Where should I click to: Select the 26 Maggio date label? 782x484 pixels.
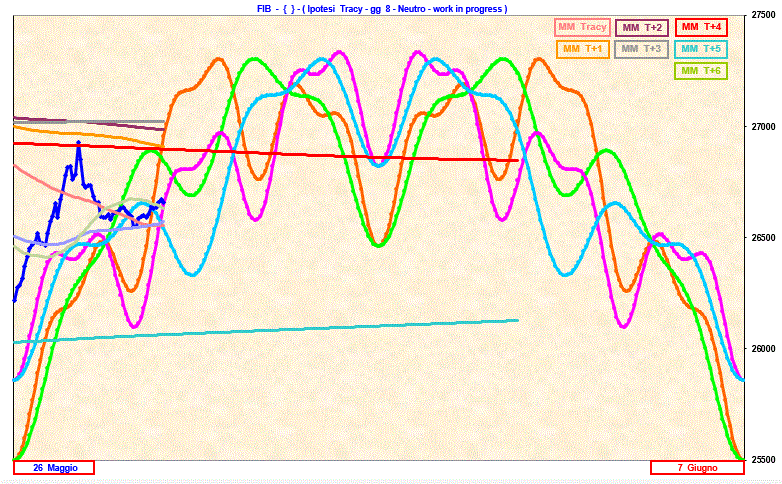54,468
